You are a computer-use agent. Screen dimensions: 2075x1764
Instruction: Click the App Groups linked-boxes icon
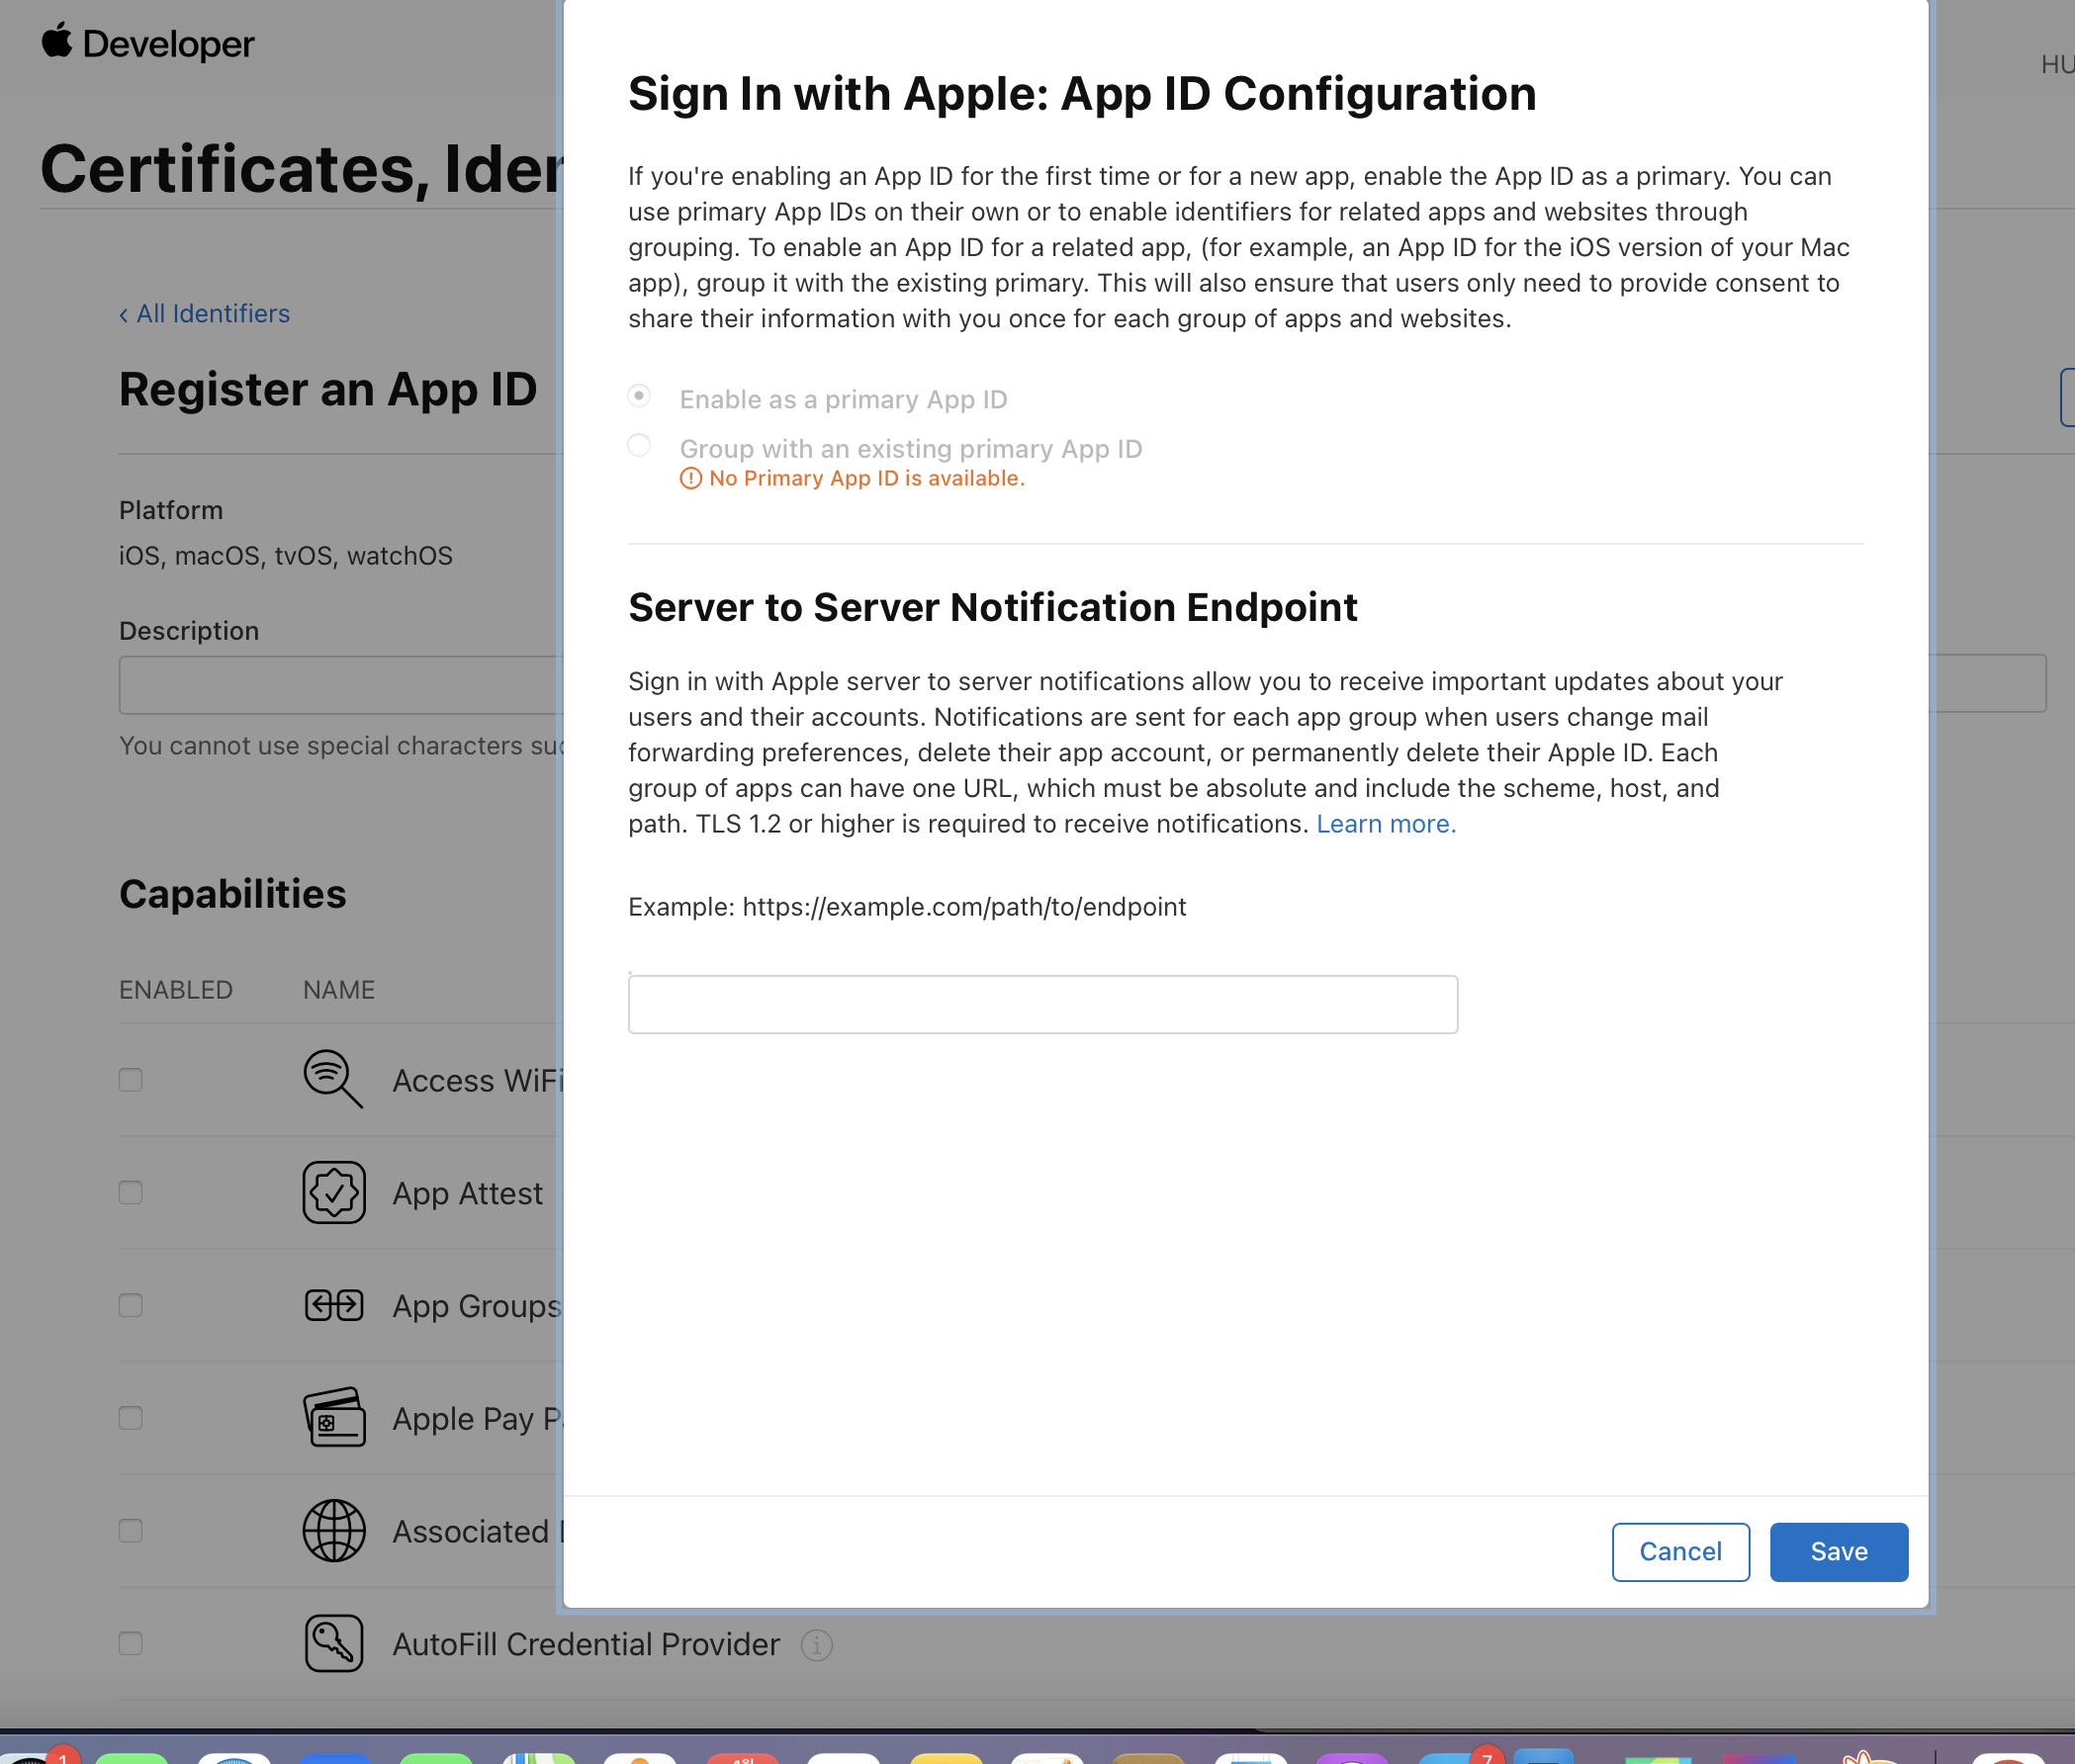pos(333,1305)
